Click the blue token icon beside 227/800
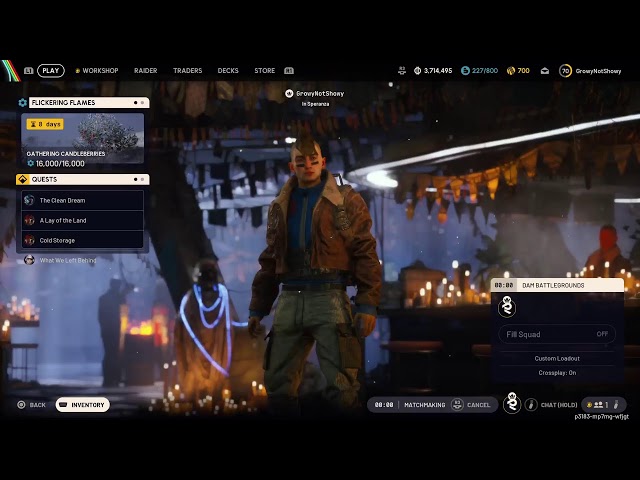 click(465, 71)
